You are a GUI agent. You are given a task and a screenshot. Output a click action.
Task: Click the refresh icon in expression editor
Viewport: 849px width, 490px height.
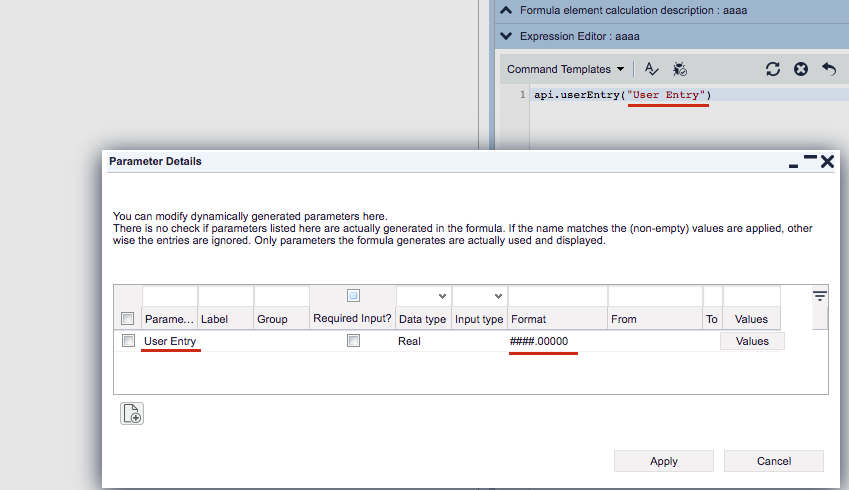[772, 69]
